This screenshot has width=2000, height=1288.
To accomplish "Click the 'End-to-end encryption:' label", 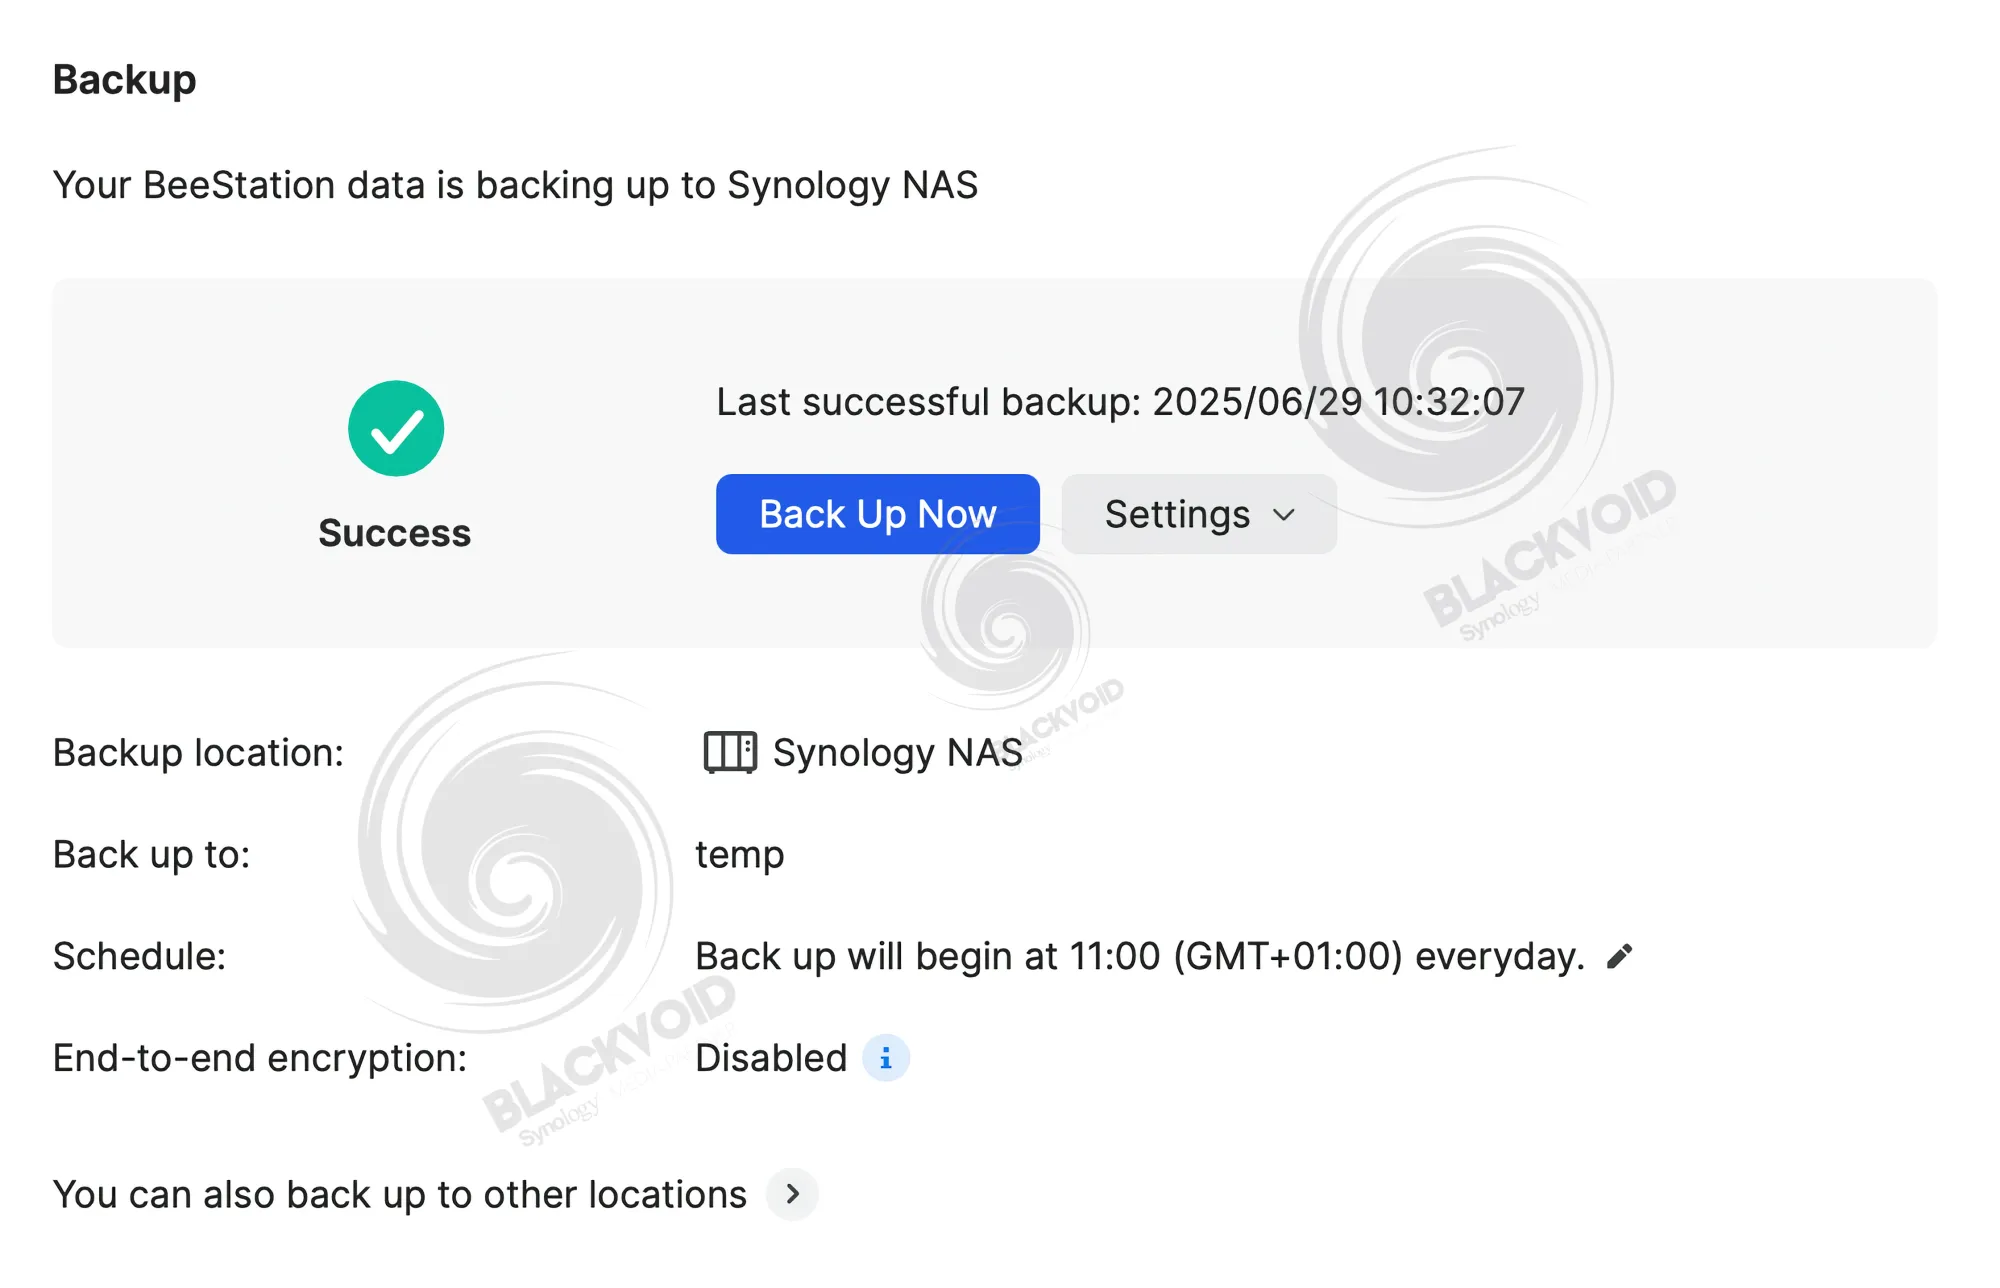I will click(260, 1058).
